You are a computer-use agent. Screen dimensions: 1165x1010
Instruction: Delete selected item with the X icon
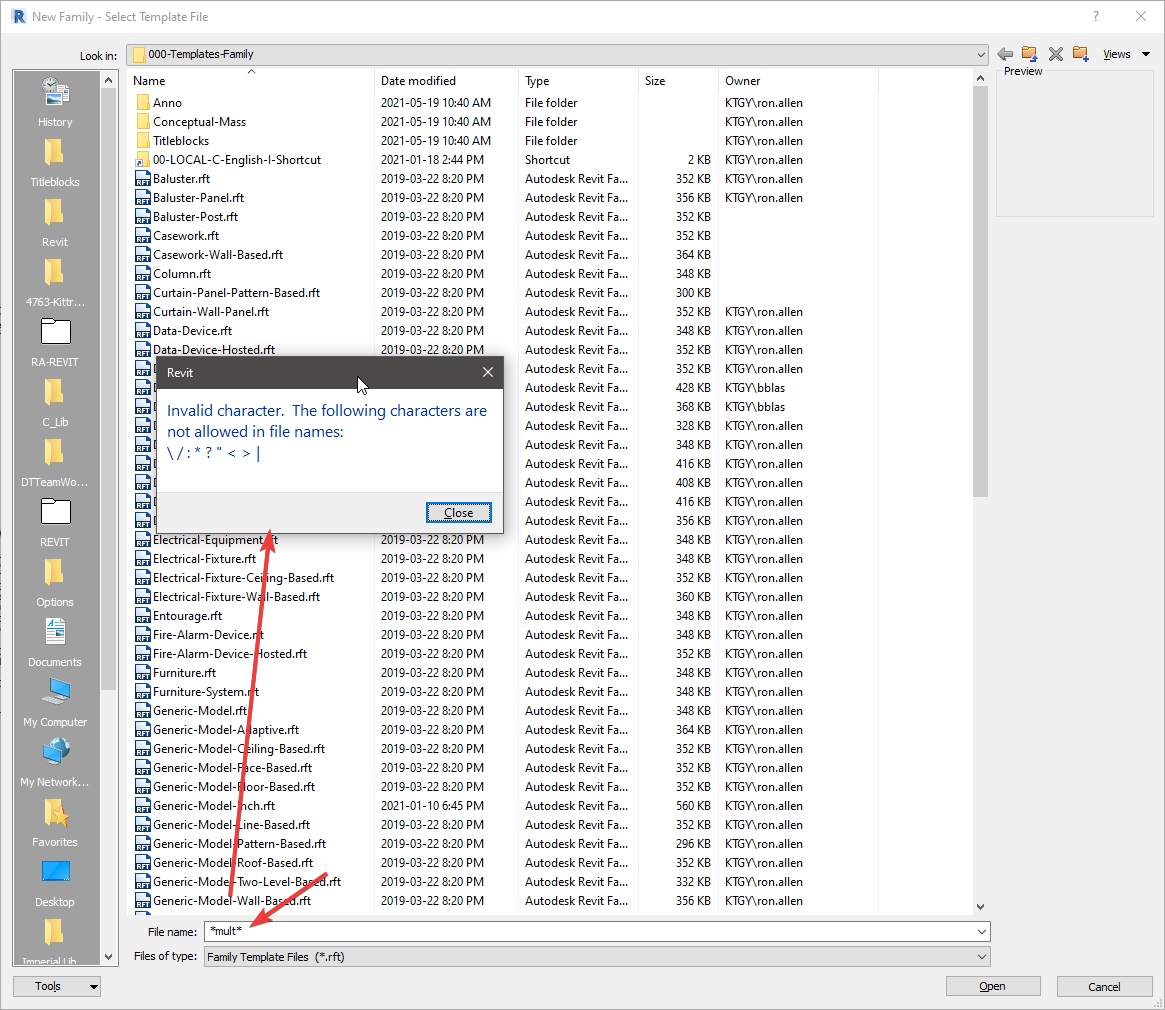tap(1055, 54)
